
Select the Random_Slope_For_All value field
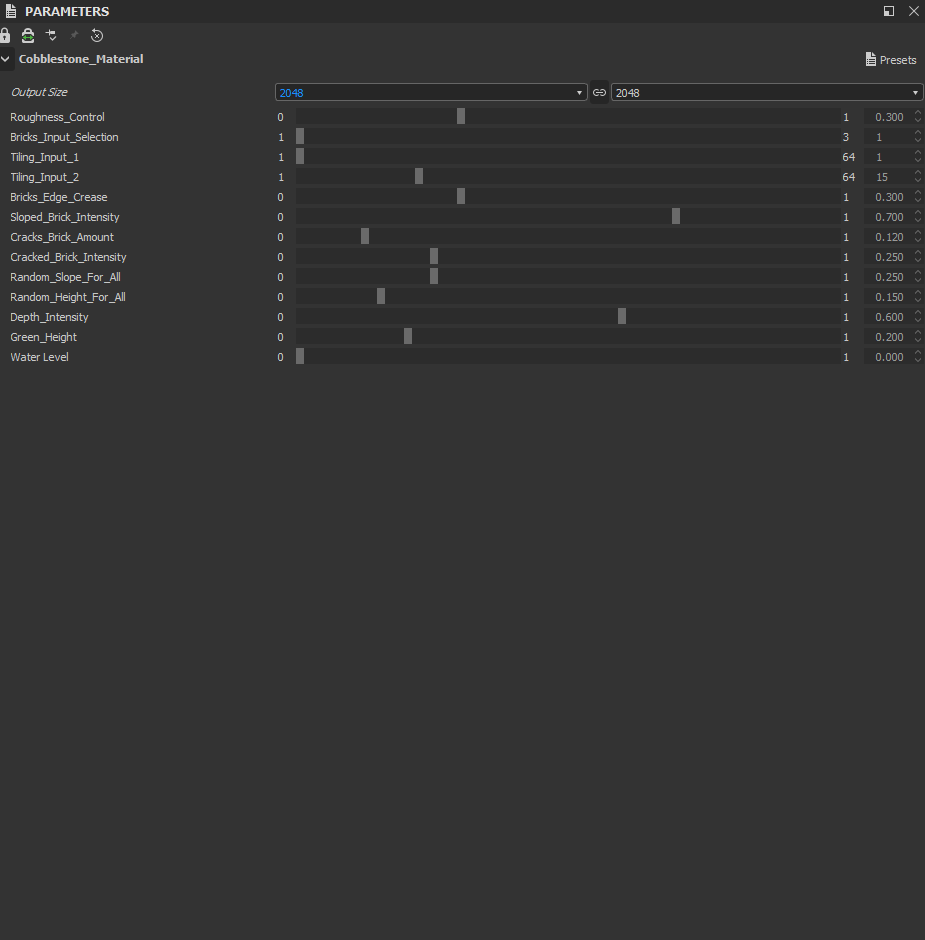pos(888,277)
